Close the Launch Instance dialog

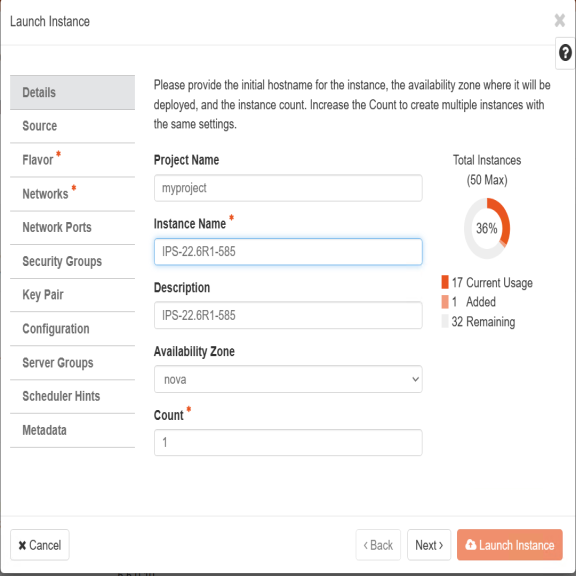tap(559, 21)
